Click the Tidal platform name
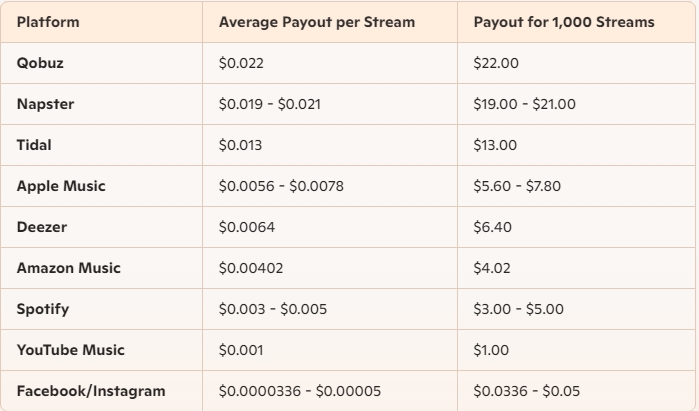Viewport: 699px width, 411px height. pyautogui.click(x=34, y=145)
